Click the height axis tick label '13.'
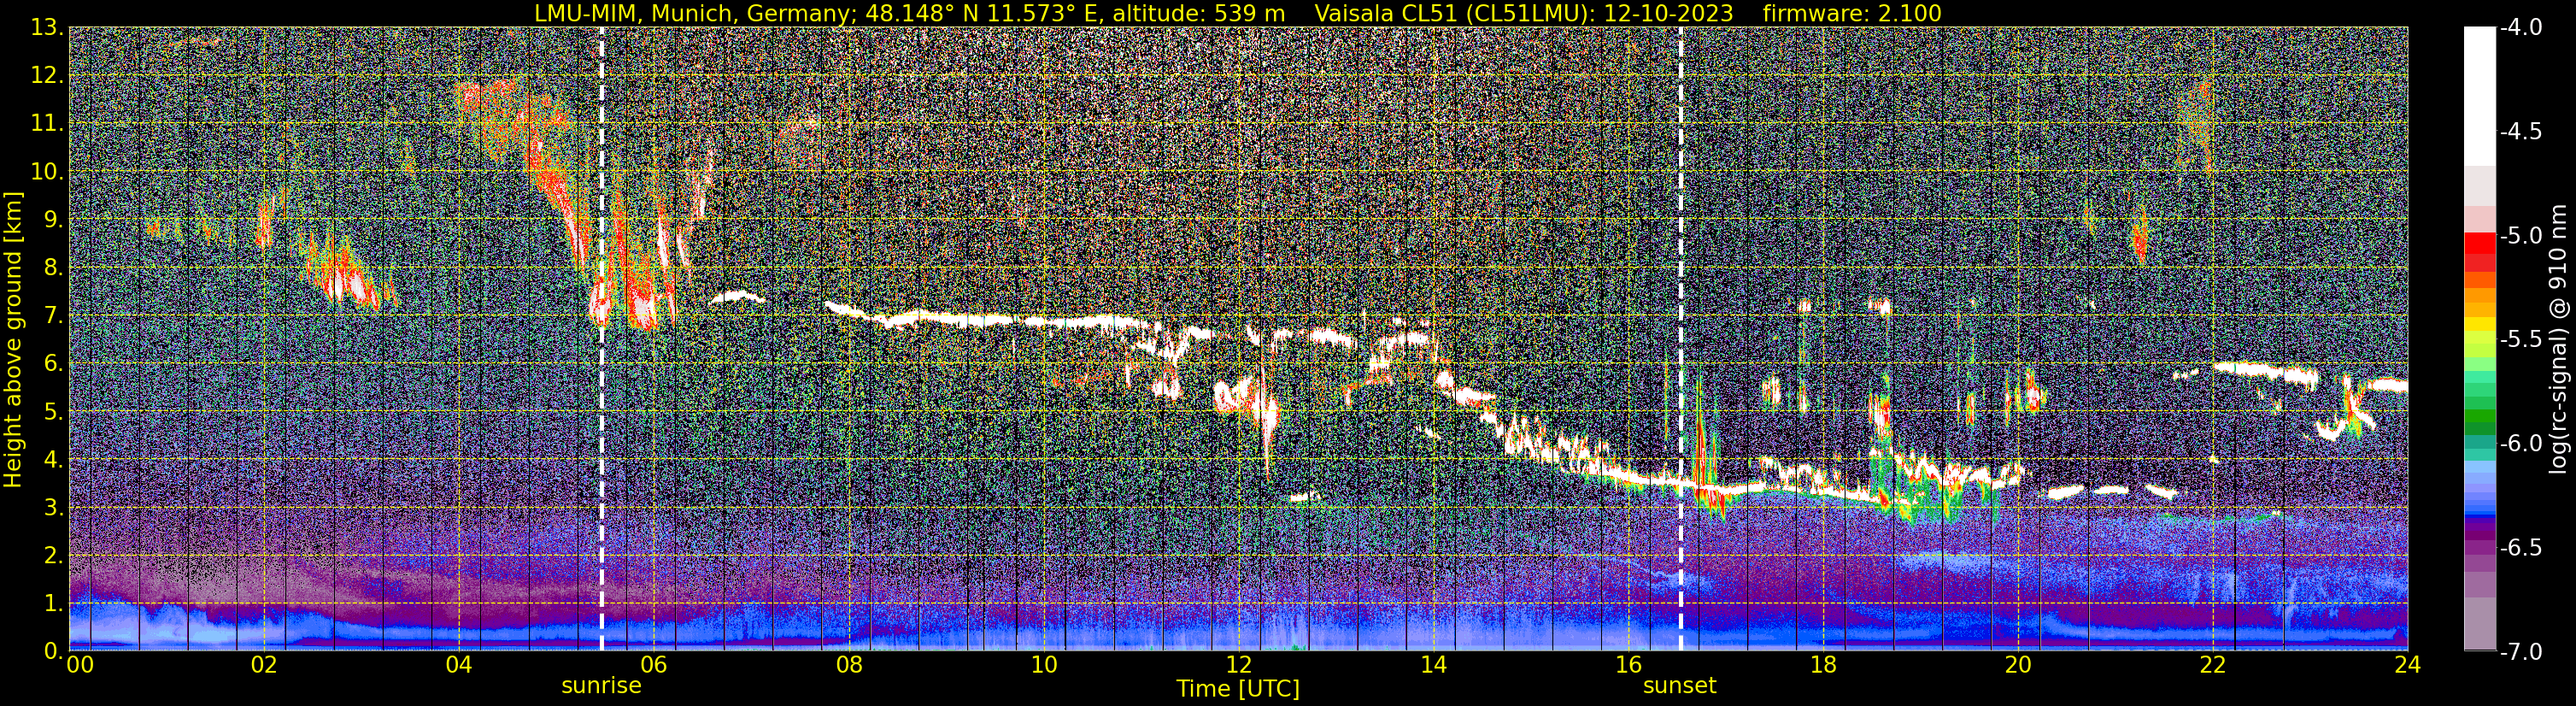2576x706 pixels. 47,28
